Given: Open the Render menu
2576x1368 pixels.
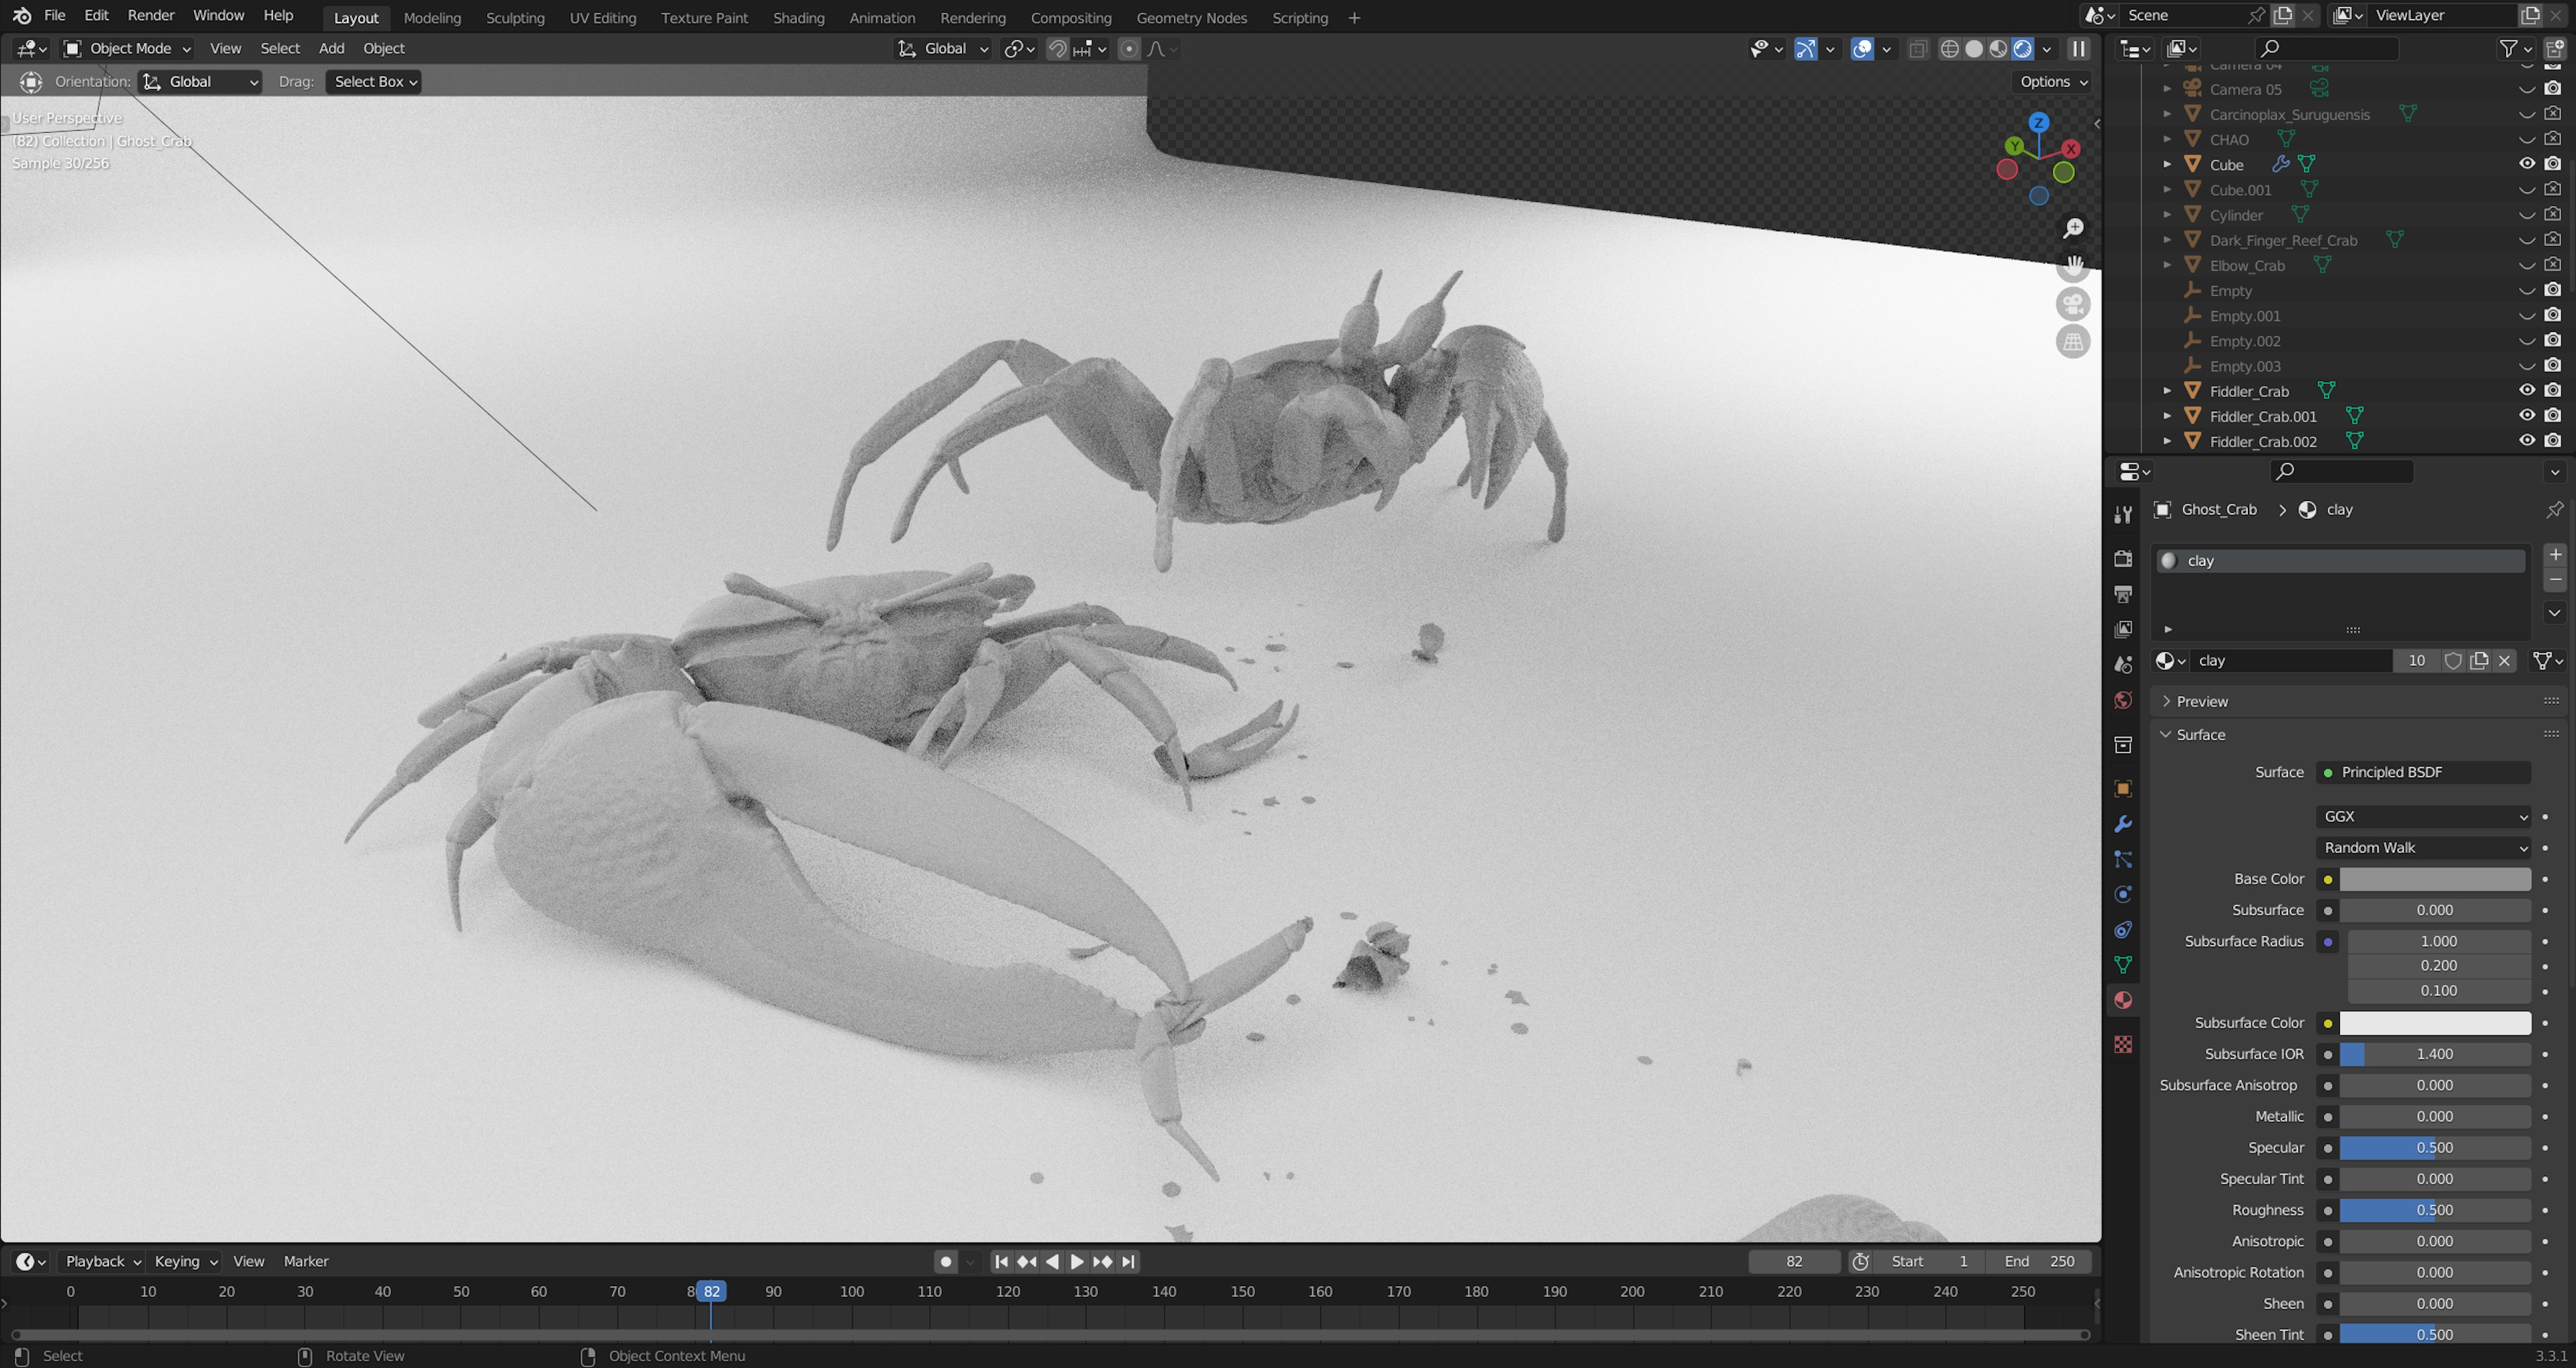Looking at the screenshot, I should 151,16.
